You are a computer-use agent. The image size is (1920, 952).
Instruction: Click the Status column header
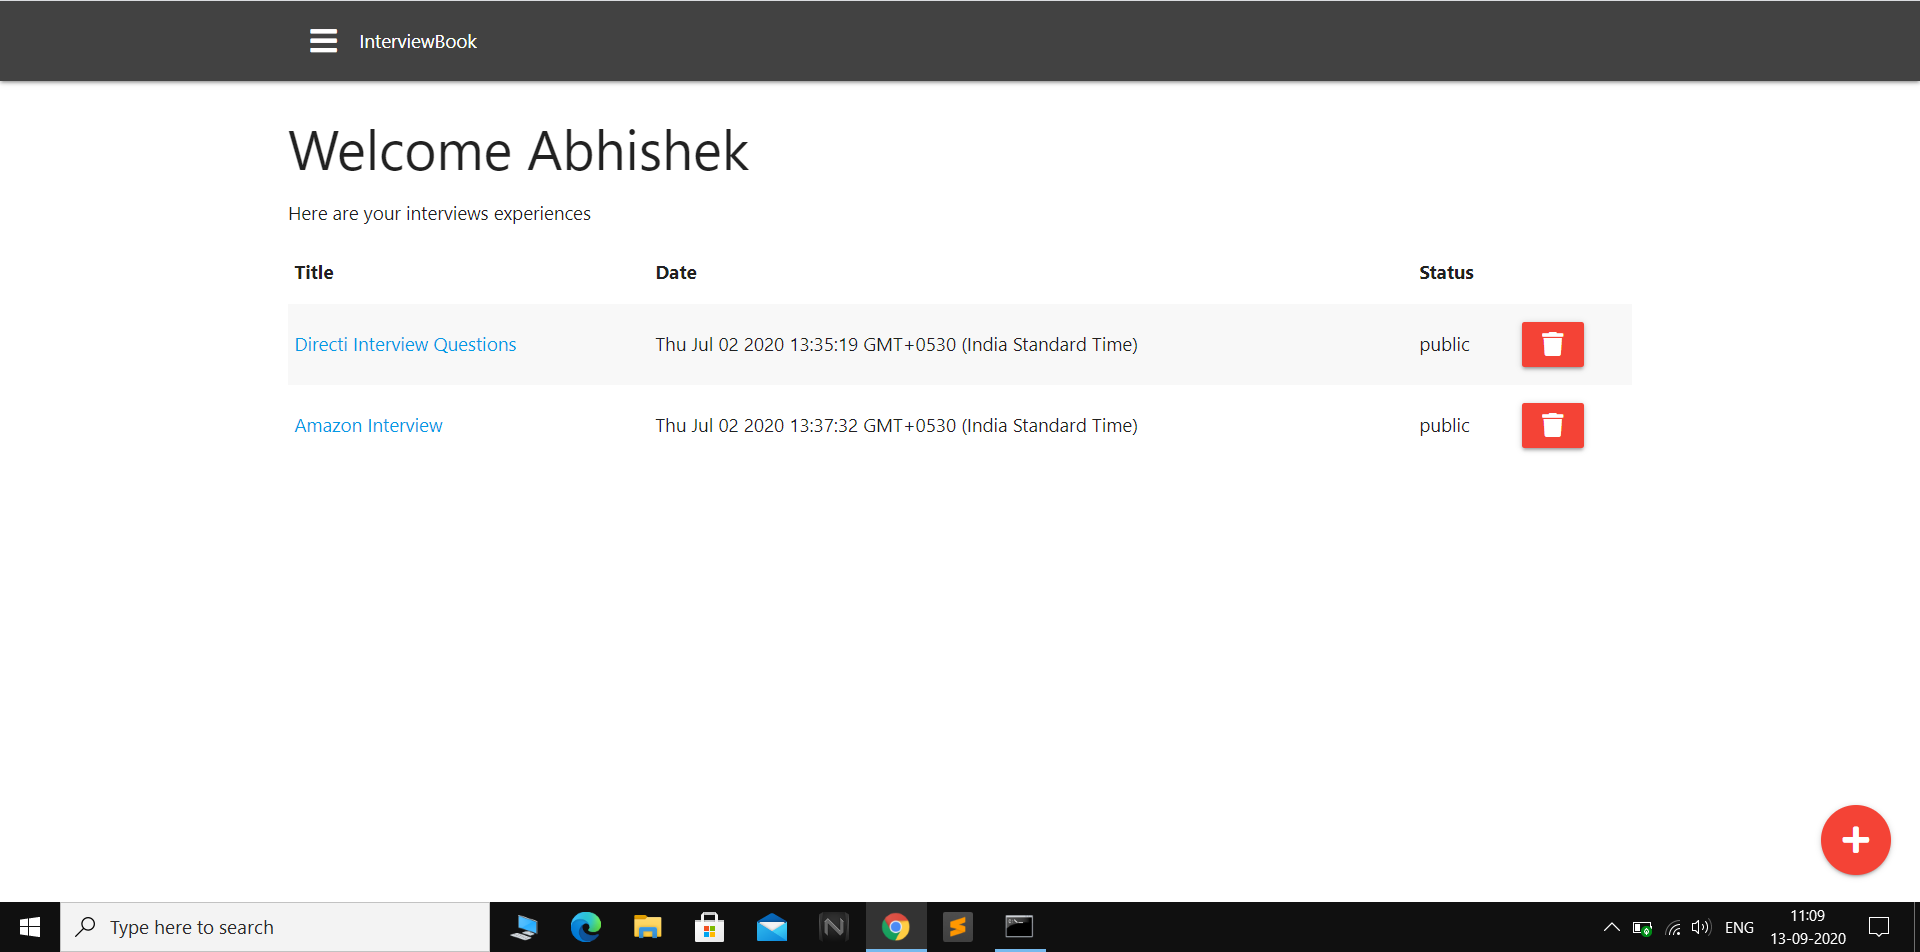coord(1446,272)
